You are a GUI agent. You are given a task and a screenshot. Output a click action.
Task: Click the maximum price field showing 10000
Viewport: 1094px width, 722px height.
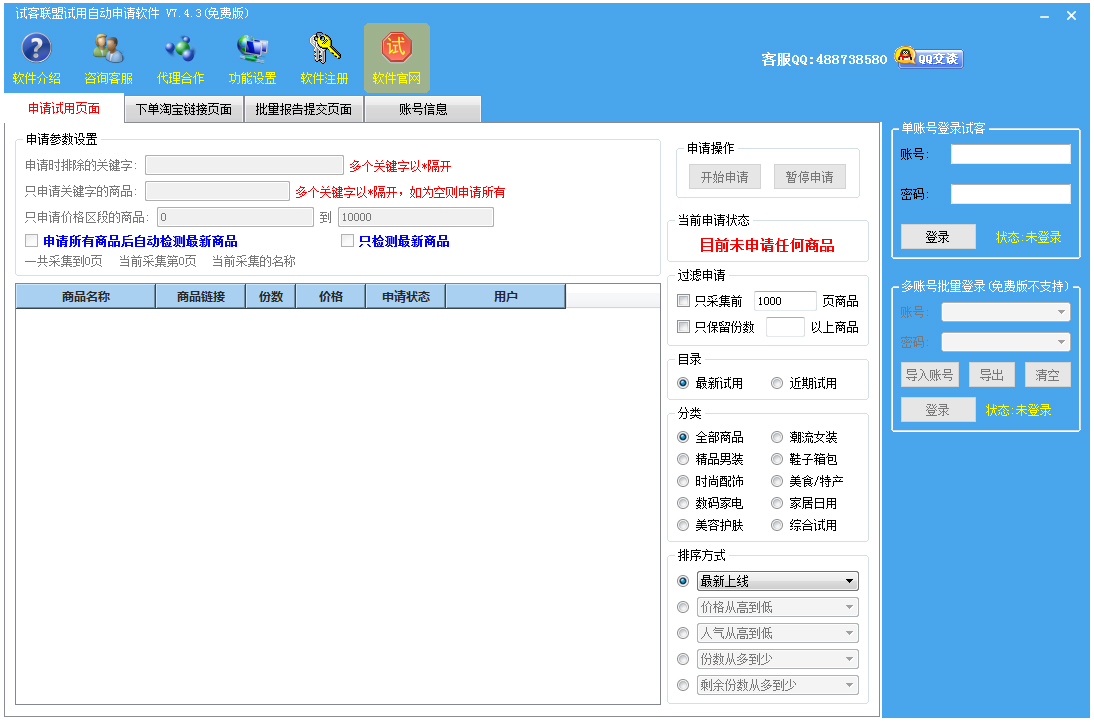pos(416,217)
